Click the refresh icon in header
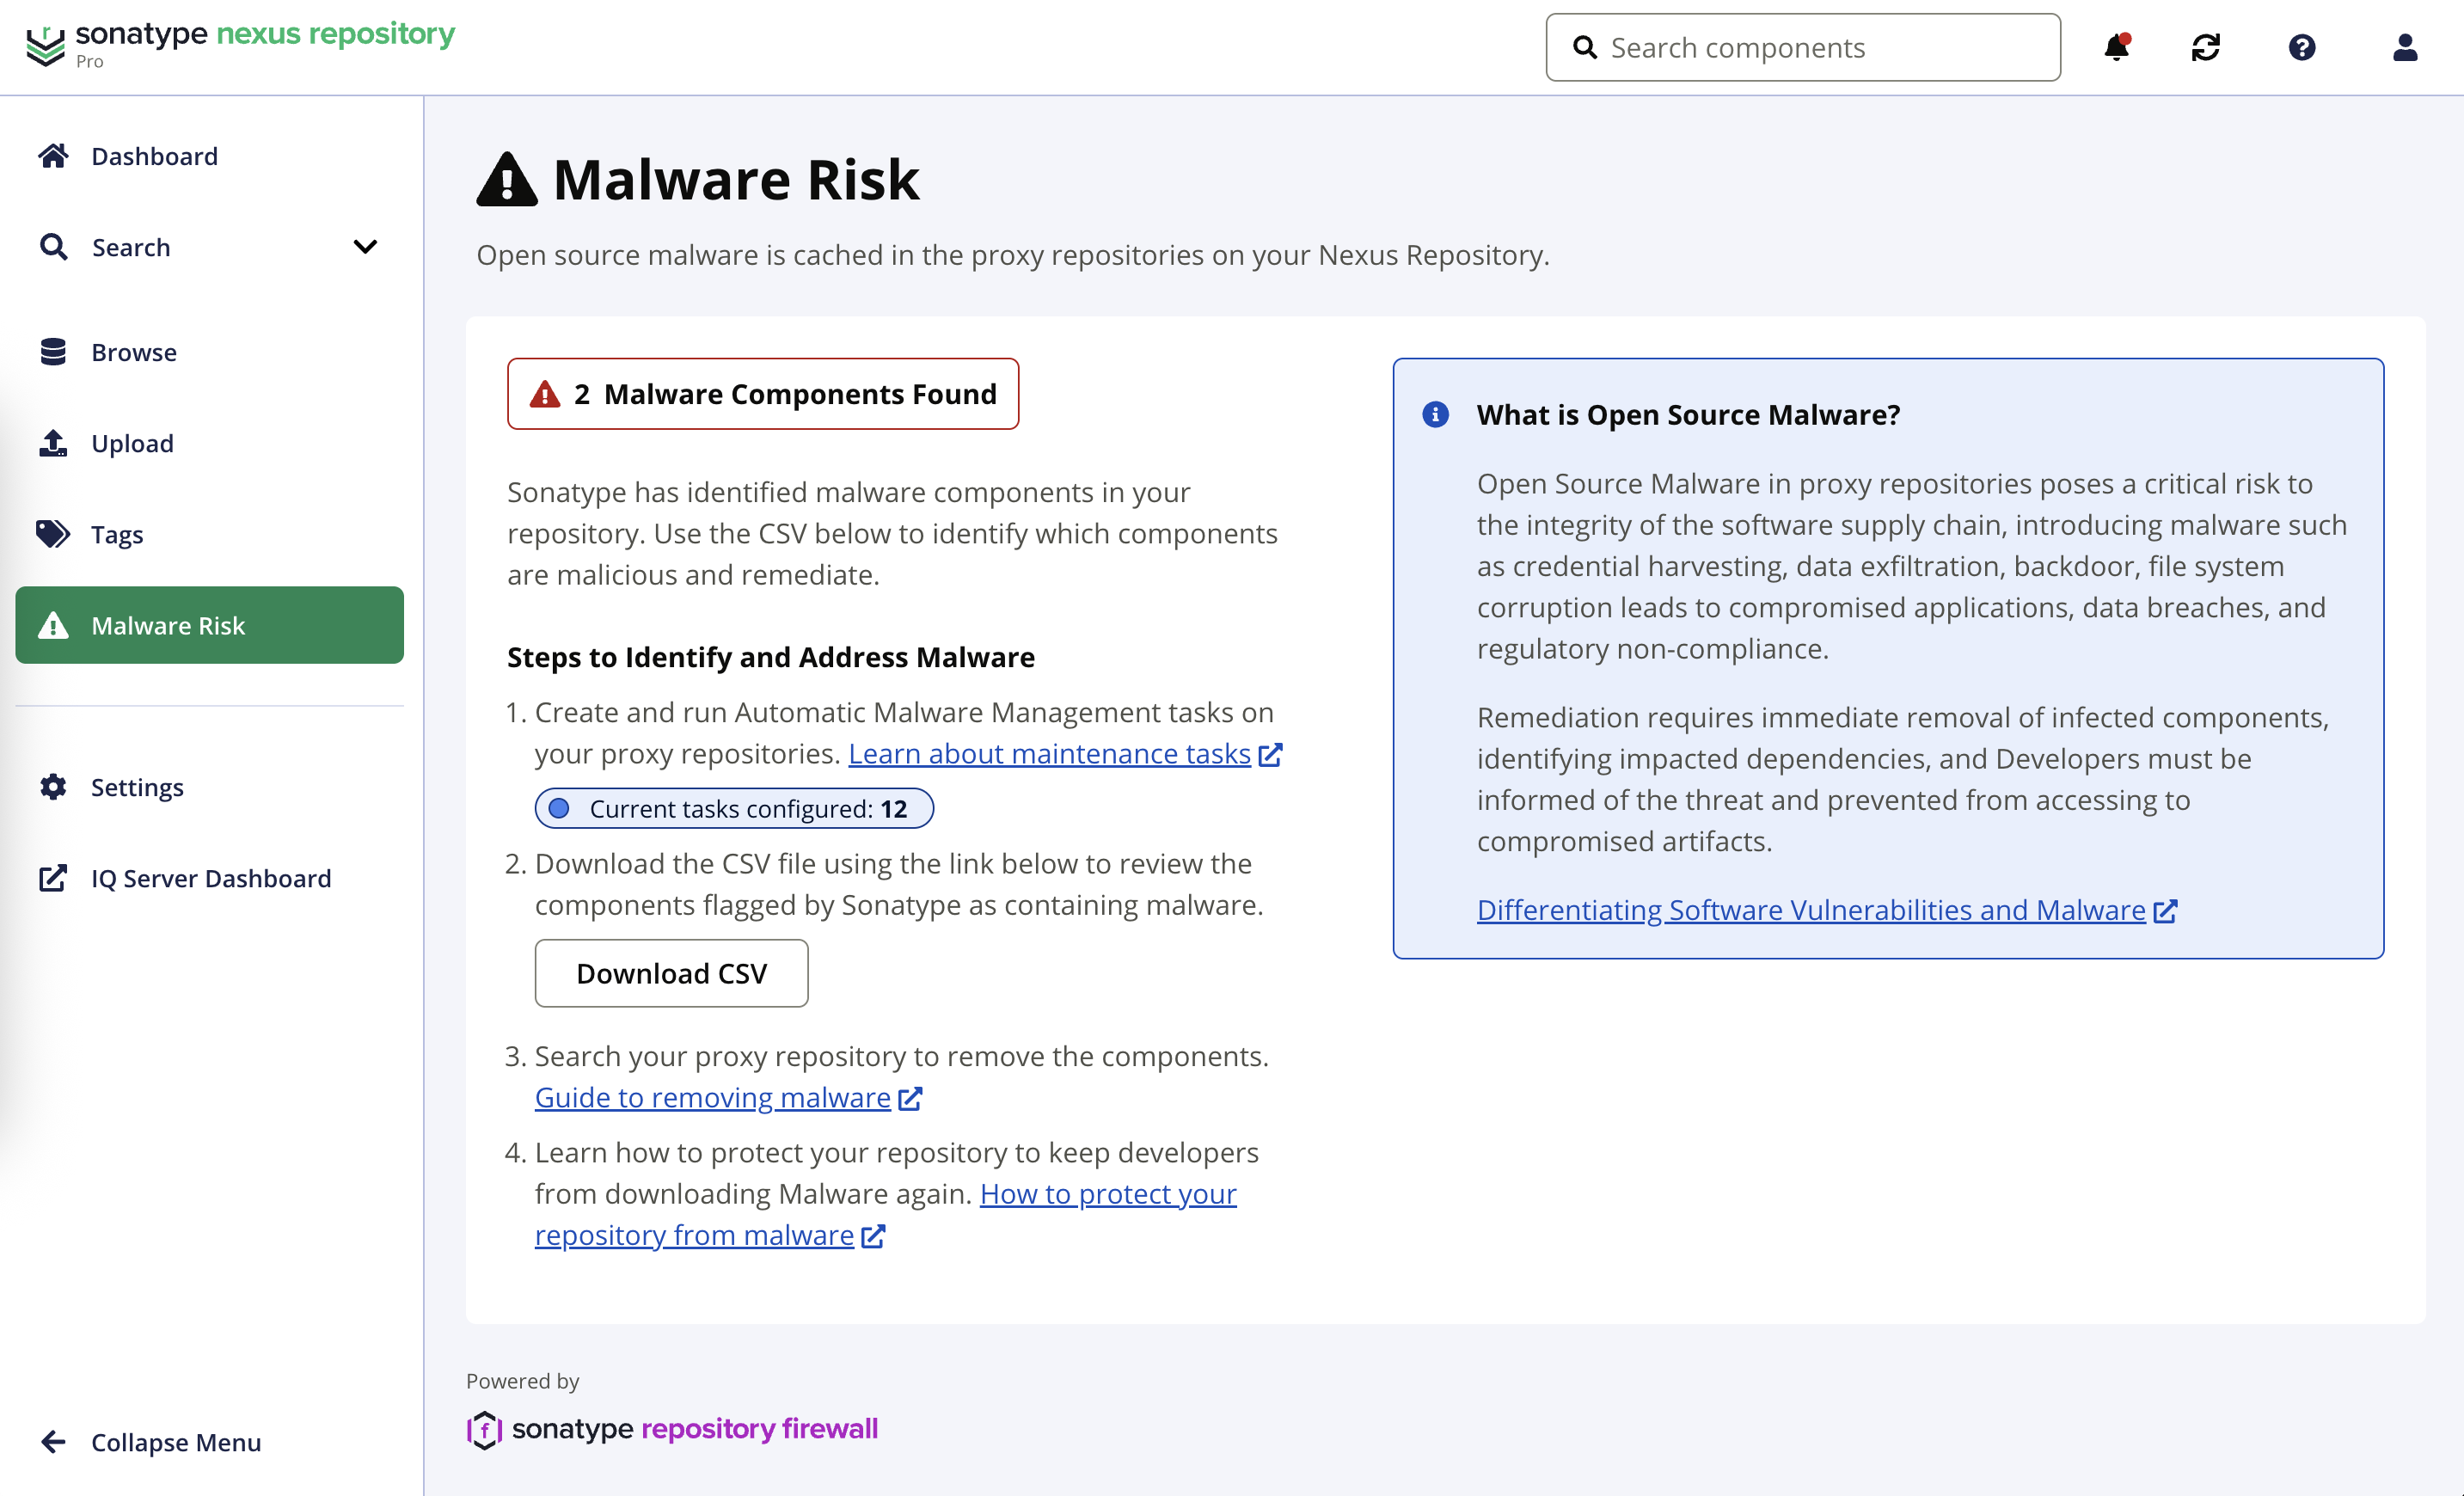The height and width of the screenshot is (1496, 2464). point(2205,47)
